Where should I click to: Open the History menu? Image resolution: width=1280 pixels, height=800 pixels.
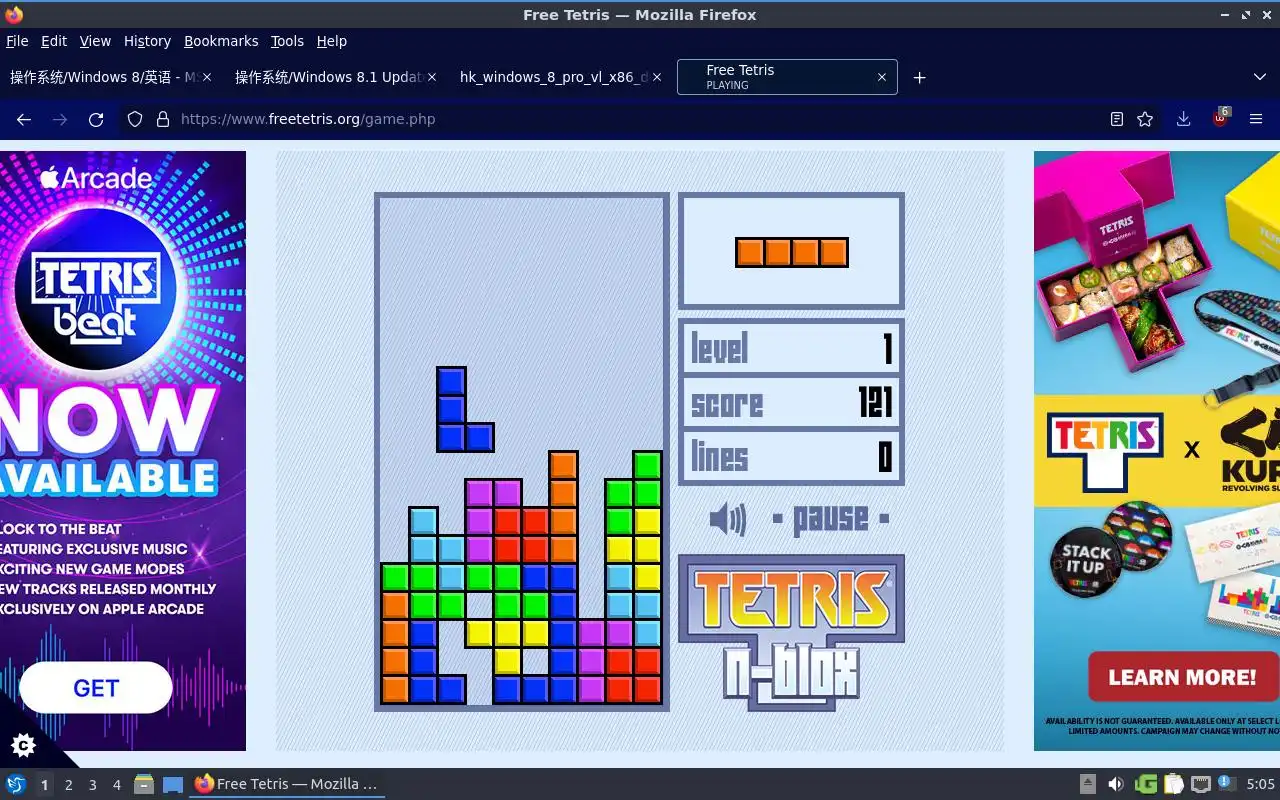pyautogui.click(x=147, y=41)
